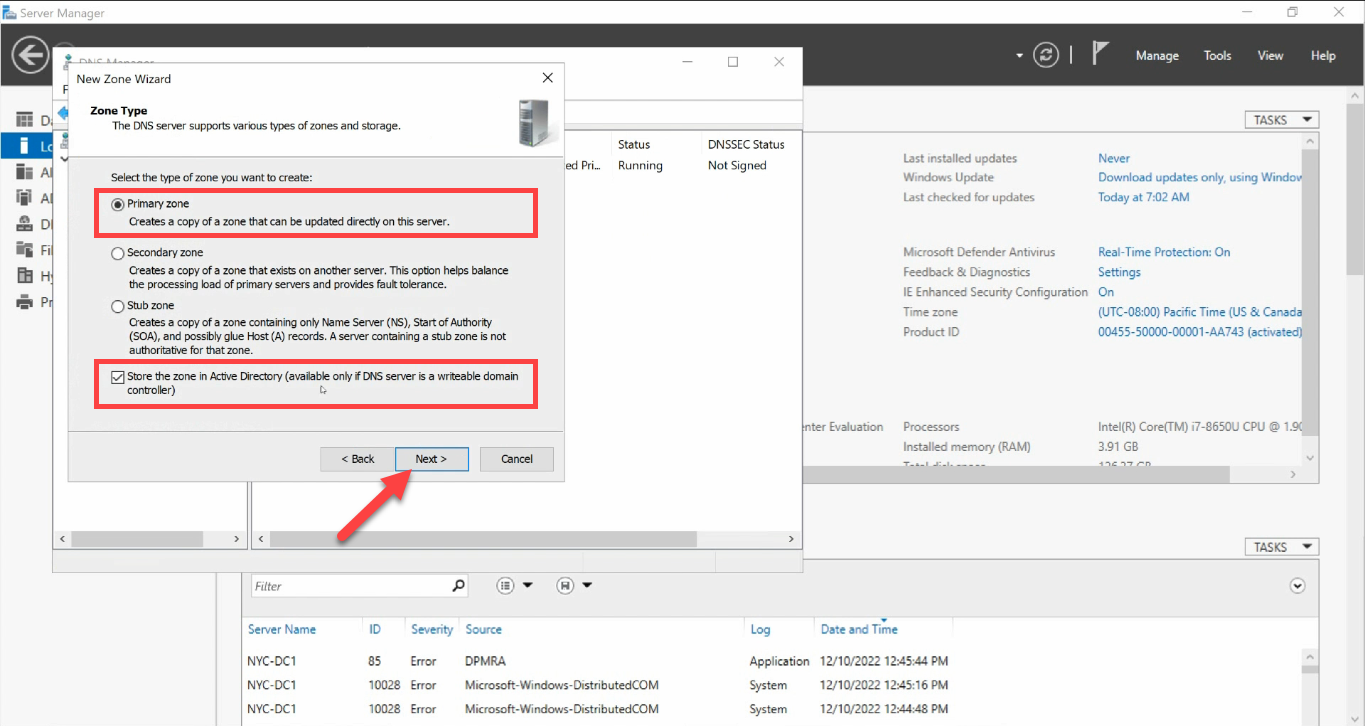This screenshot has height=726, width=1365.
Task: Open File and Storage Services sidebar icon
Action: 25,250
